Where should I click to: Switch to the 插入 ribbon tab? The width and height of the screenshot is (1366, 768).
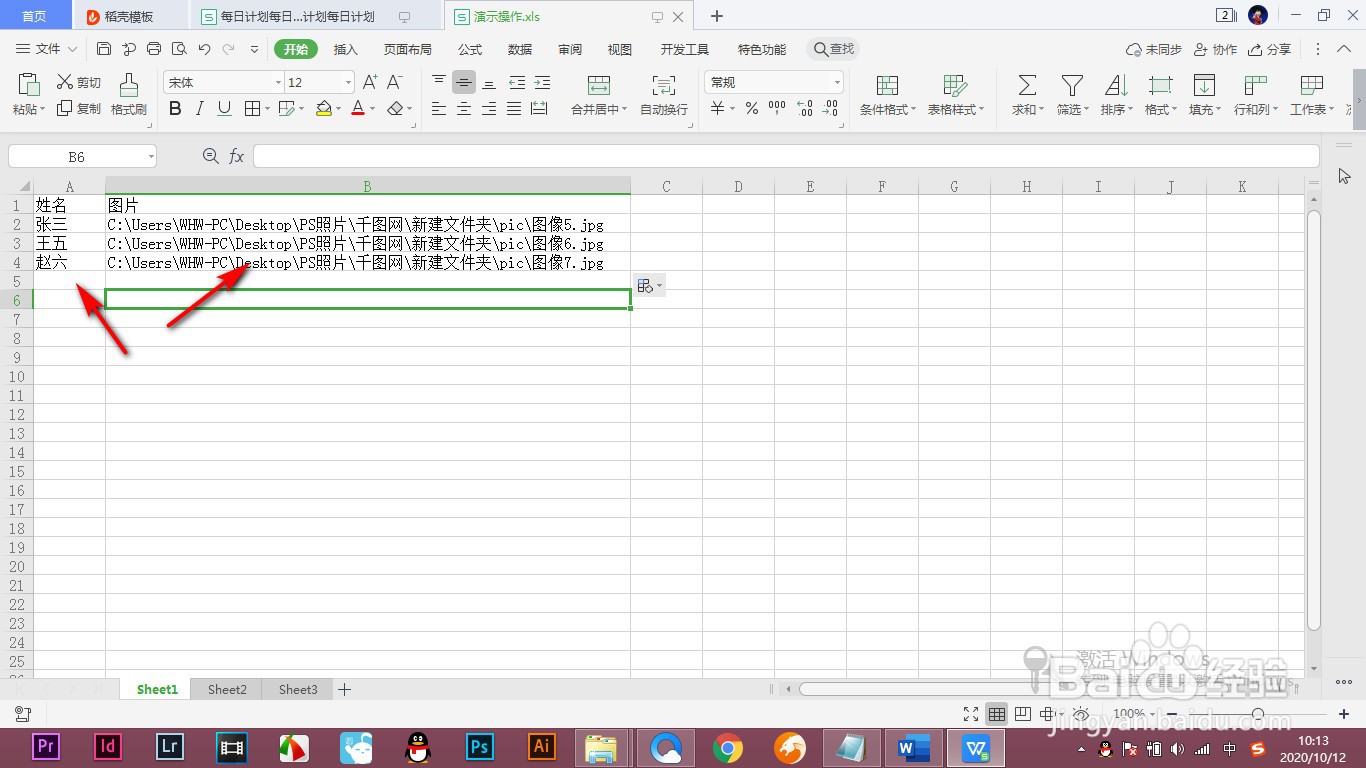pos(345,48)
